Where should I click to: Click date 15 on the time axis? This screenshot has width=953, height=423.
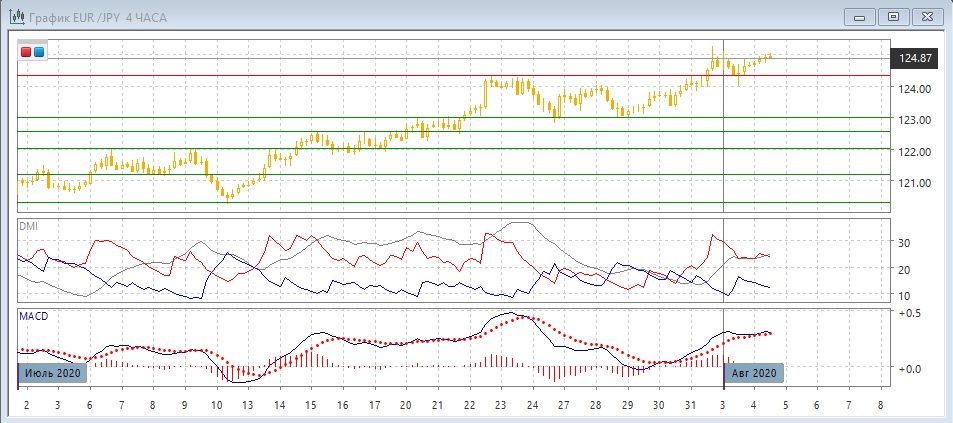[311, 406]
